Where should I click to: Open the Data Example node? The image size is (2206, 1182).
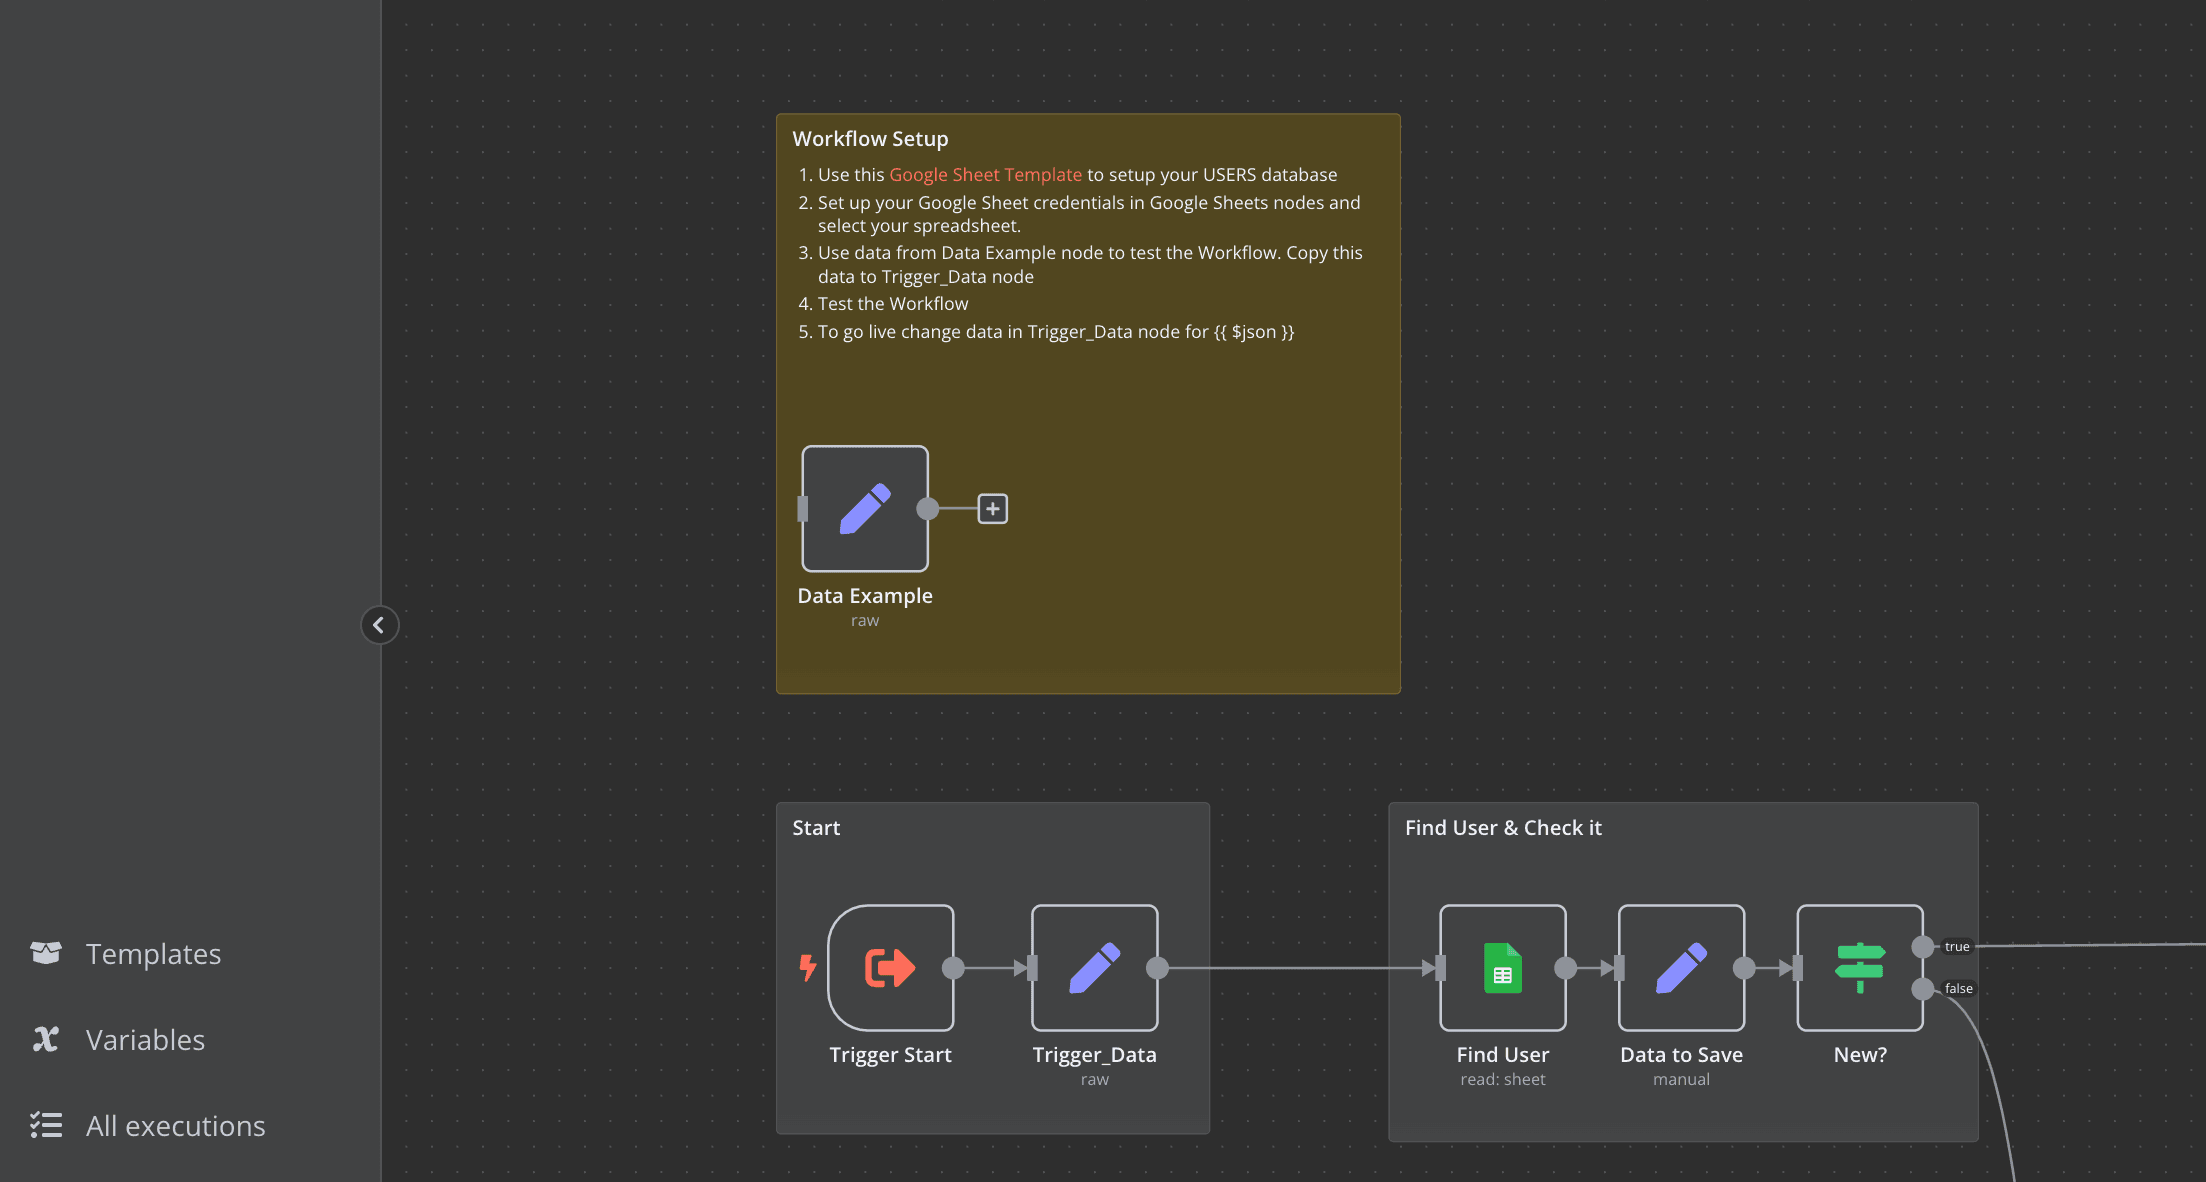[865, 509]
